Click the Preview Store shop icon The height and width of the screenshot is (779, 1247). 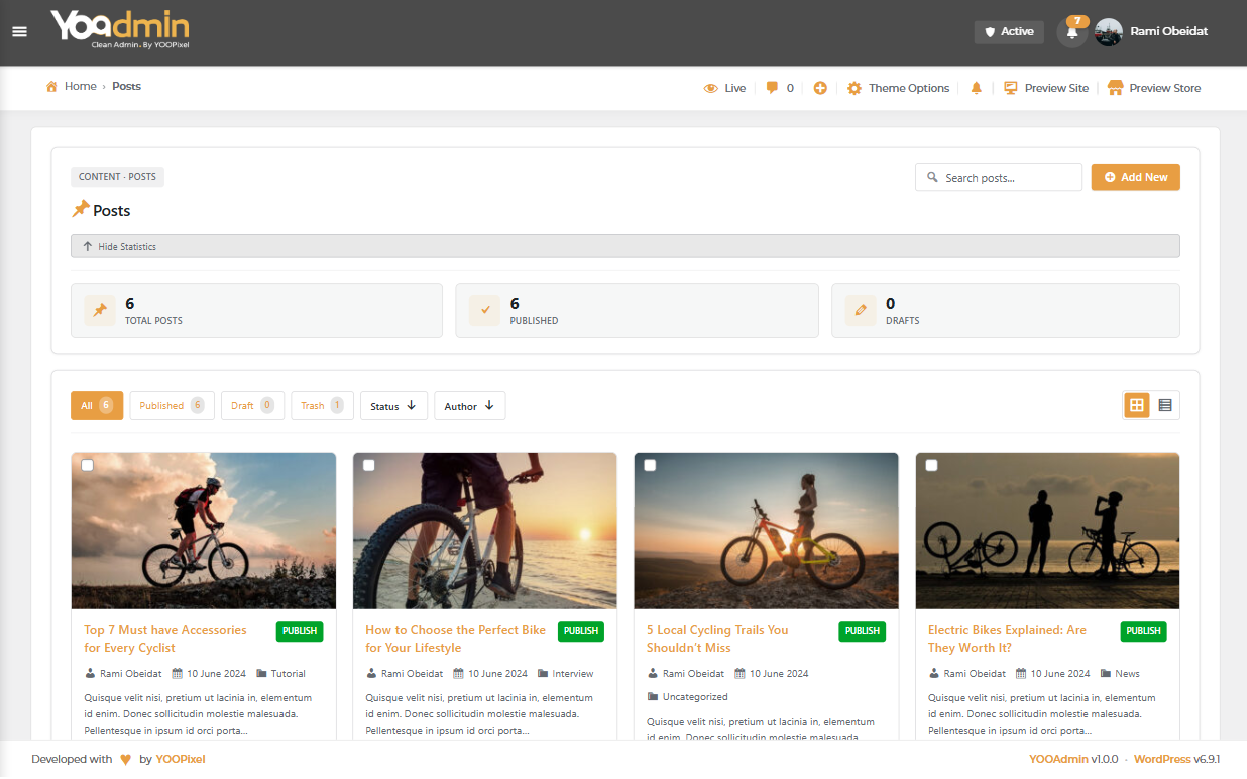click(x=1116, y=88)
